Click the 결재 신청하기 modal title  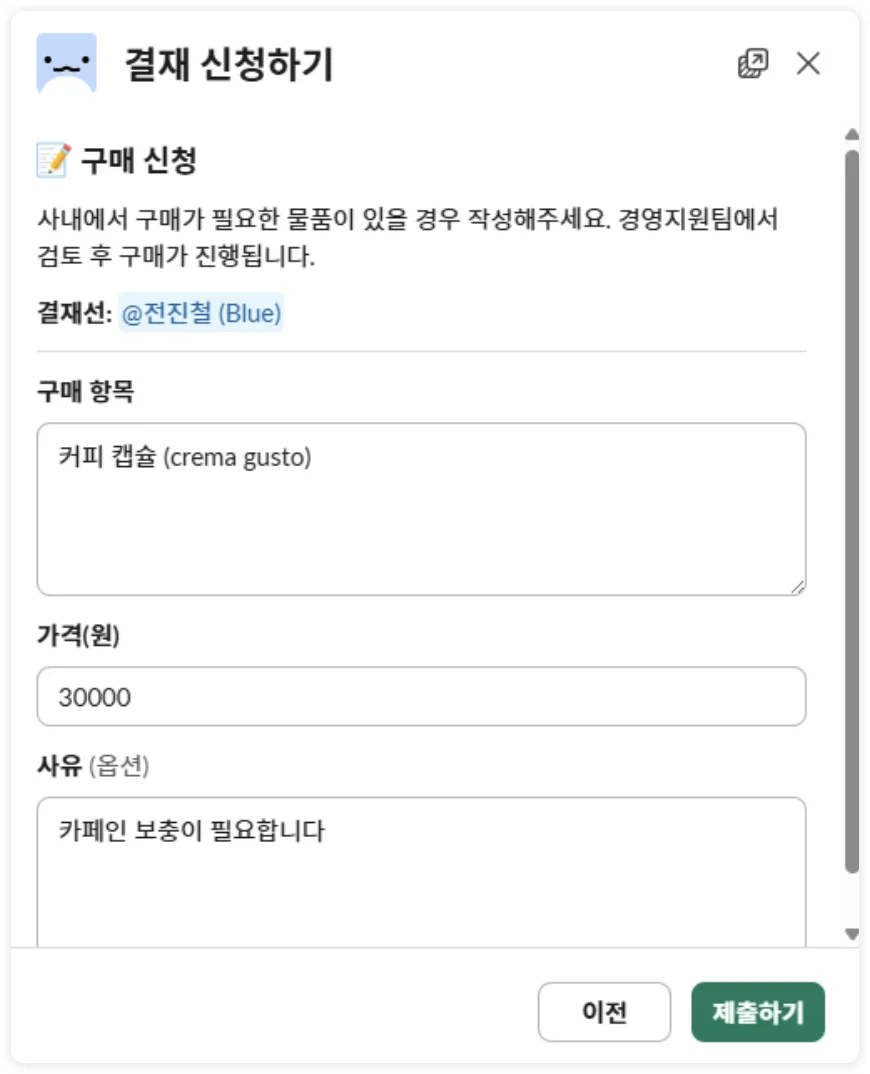tap(228, 64)
